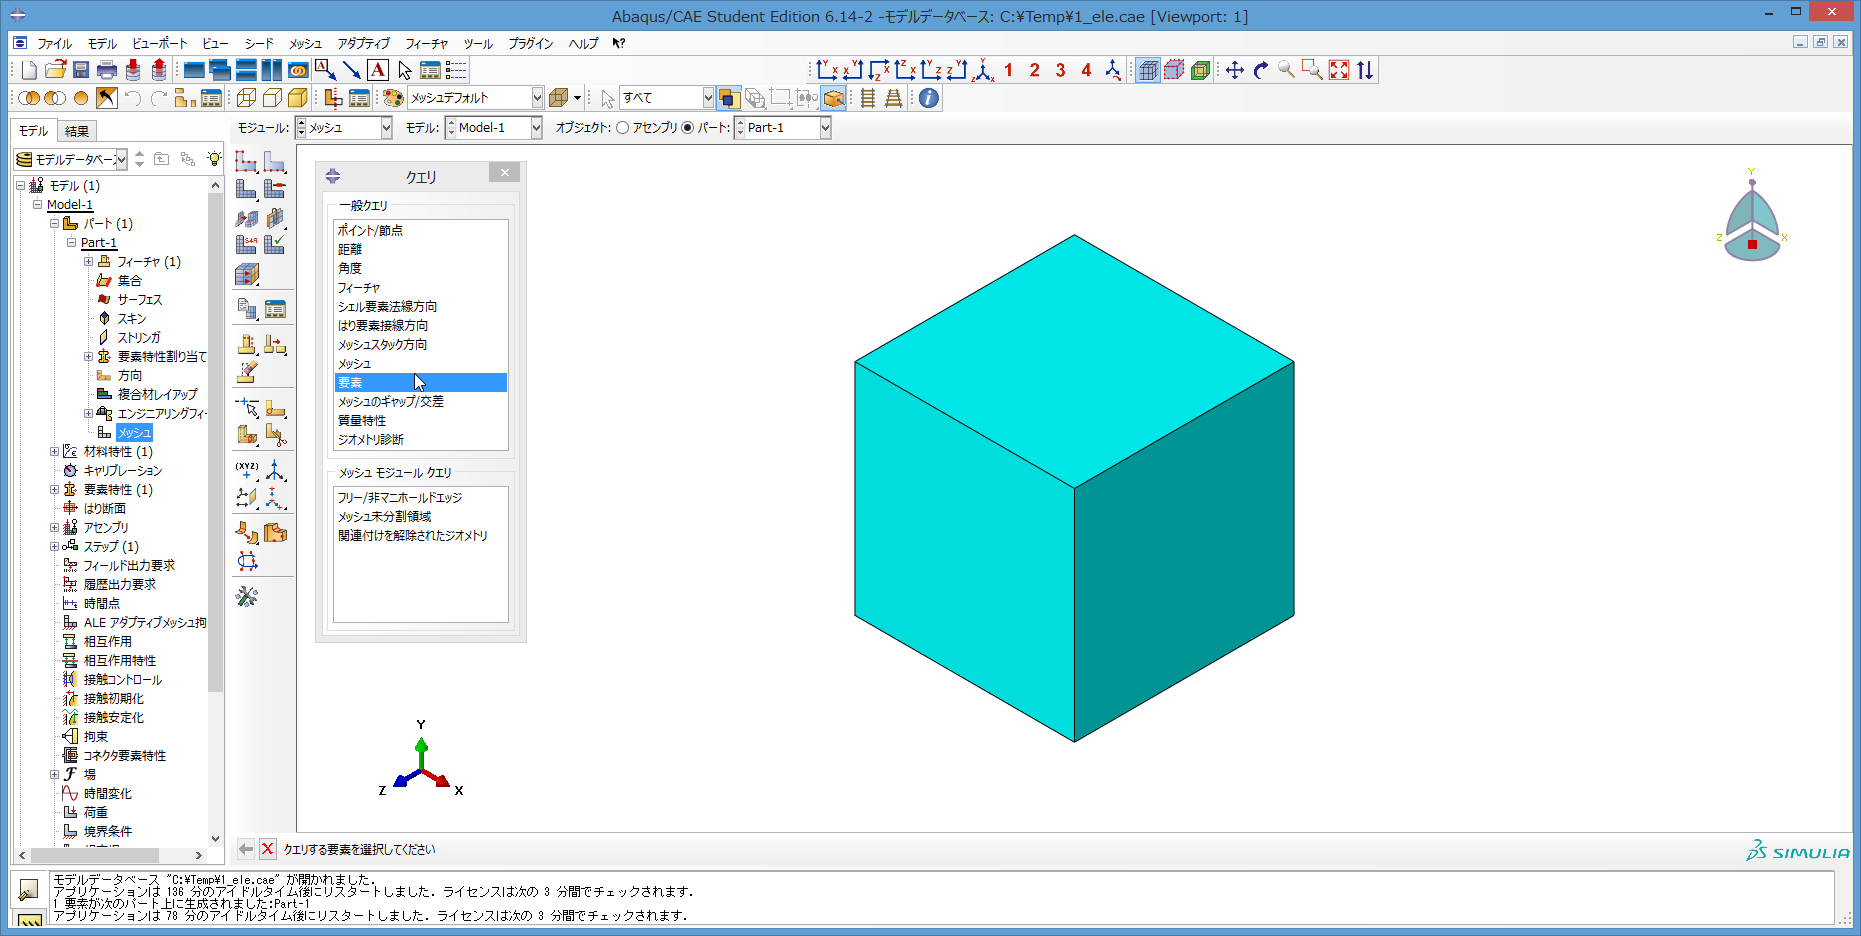Viewport: 1861px width, 936px height.
Task: Cancel the procedure with red X
Action: point(267,849)
